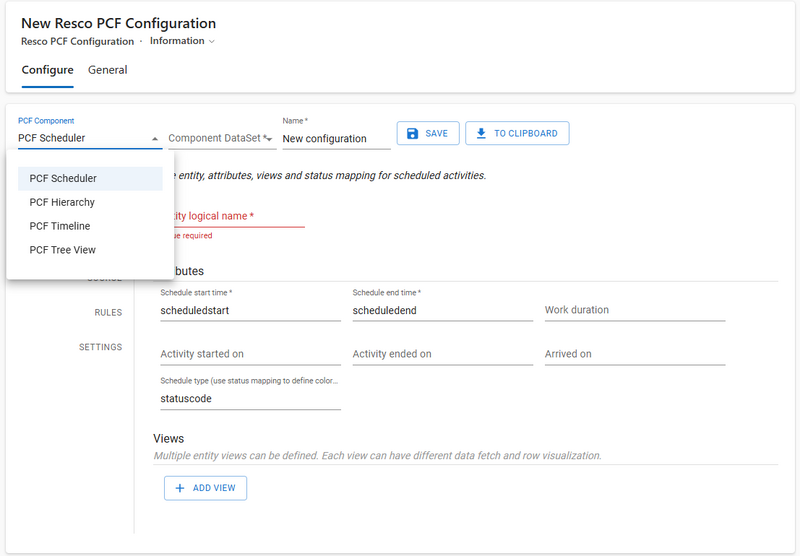Open the SETTINGS section
Image resolution: width=800 pixels, height=556 pixels.
(x=101, y=347)
